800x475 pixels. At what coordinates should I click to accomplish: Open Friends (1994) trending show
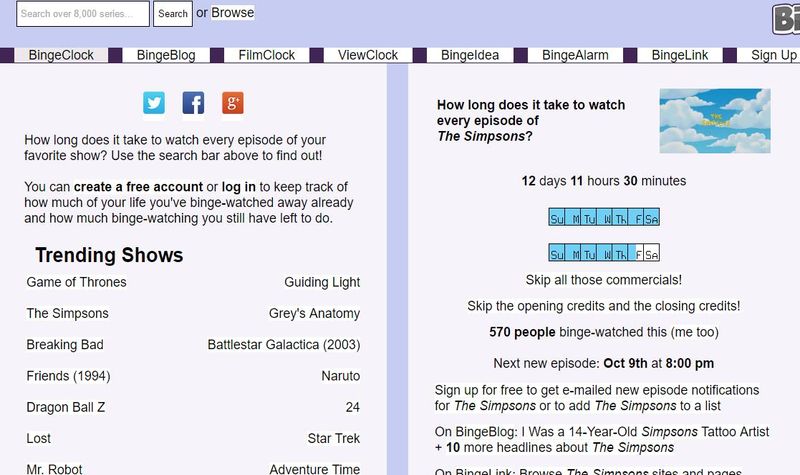(x=68, y=376)
